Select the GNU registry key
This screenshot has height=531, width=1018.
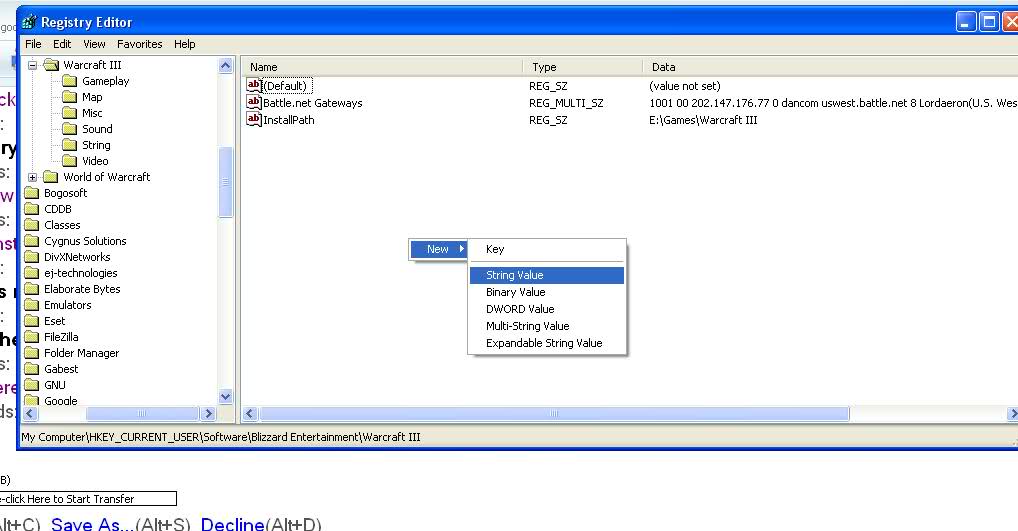(55, 385)
